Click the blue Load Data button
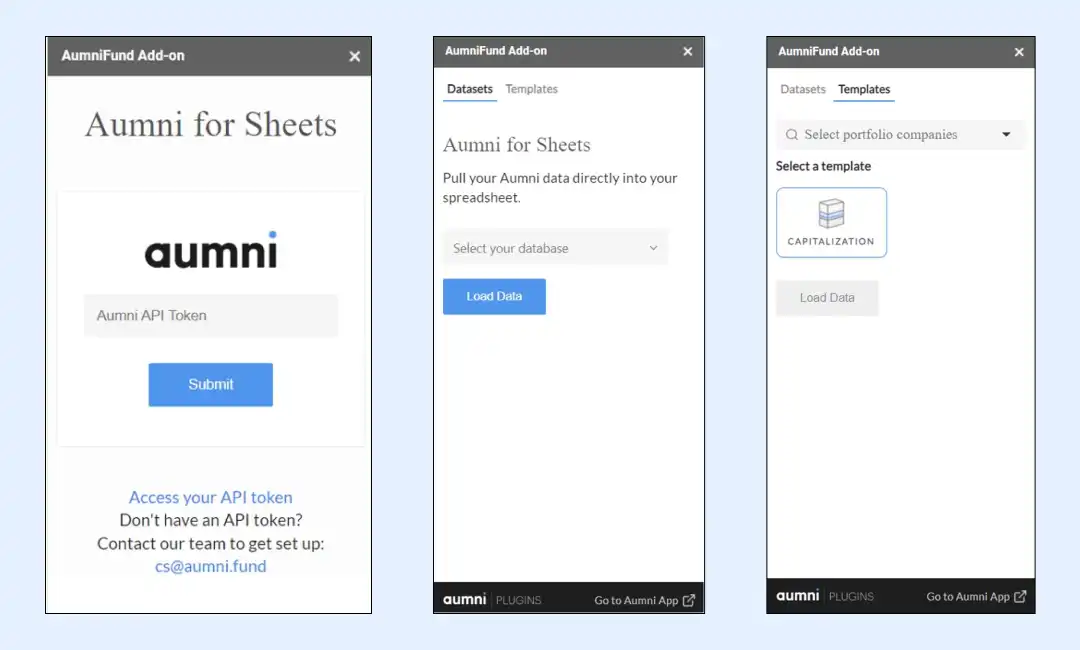The height and width of the screenshot is (650, 1080). (495, 296)
